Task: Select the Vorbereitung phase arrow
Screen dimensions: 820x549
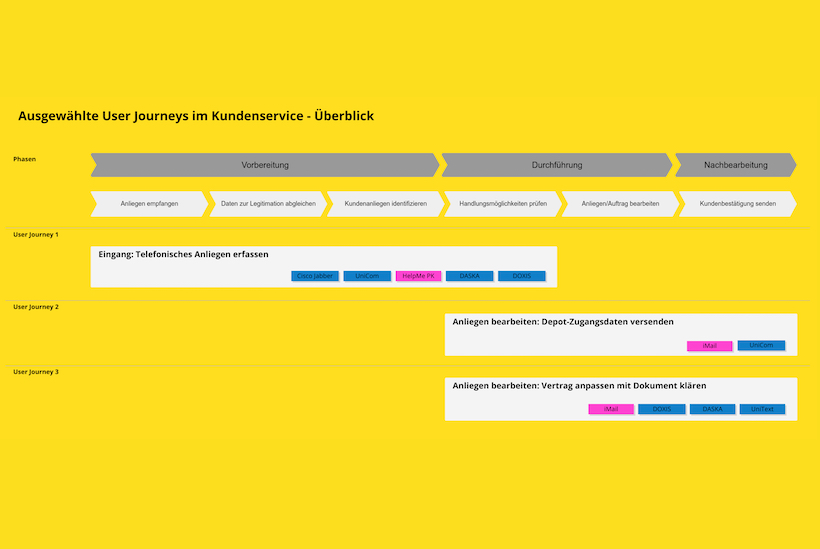Action: 265,165
